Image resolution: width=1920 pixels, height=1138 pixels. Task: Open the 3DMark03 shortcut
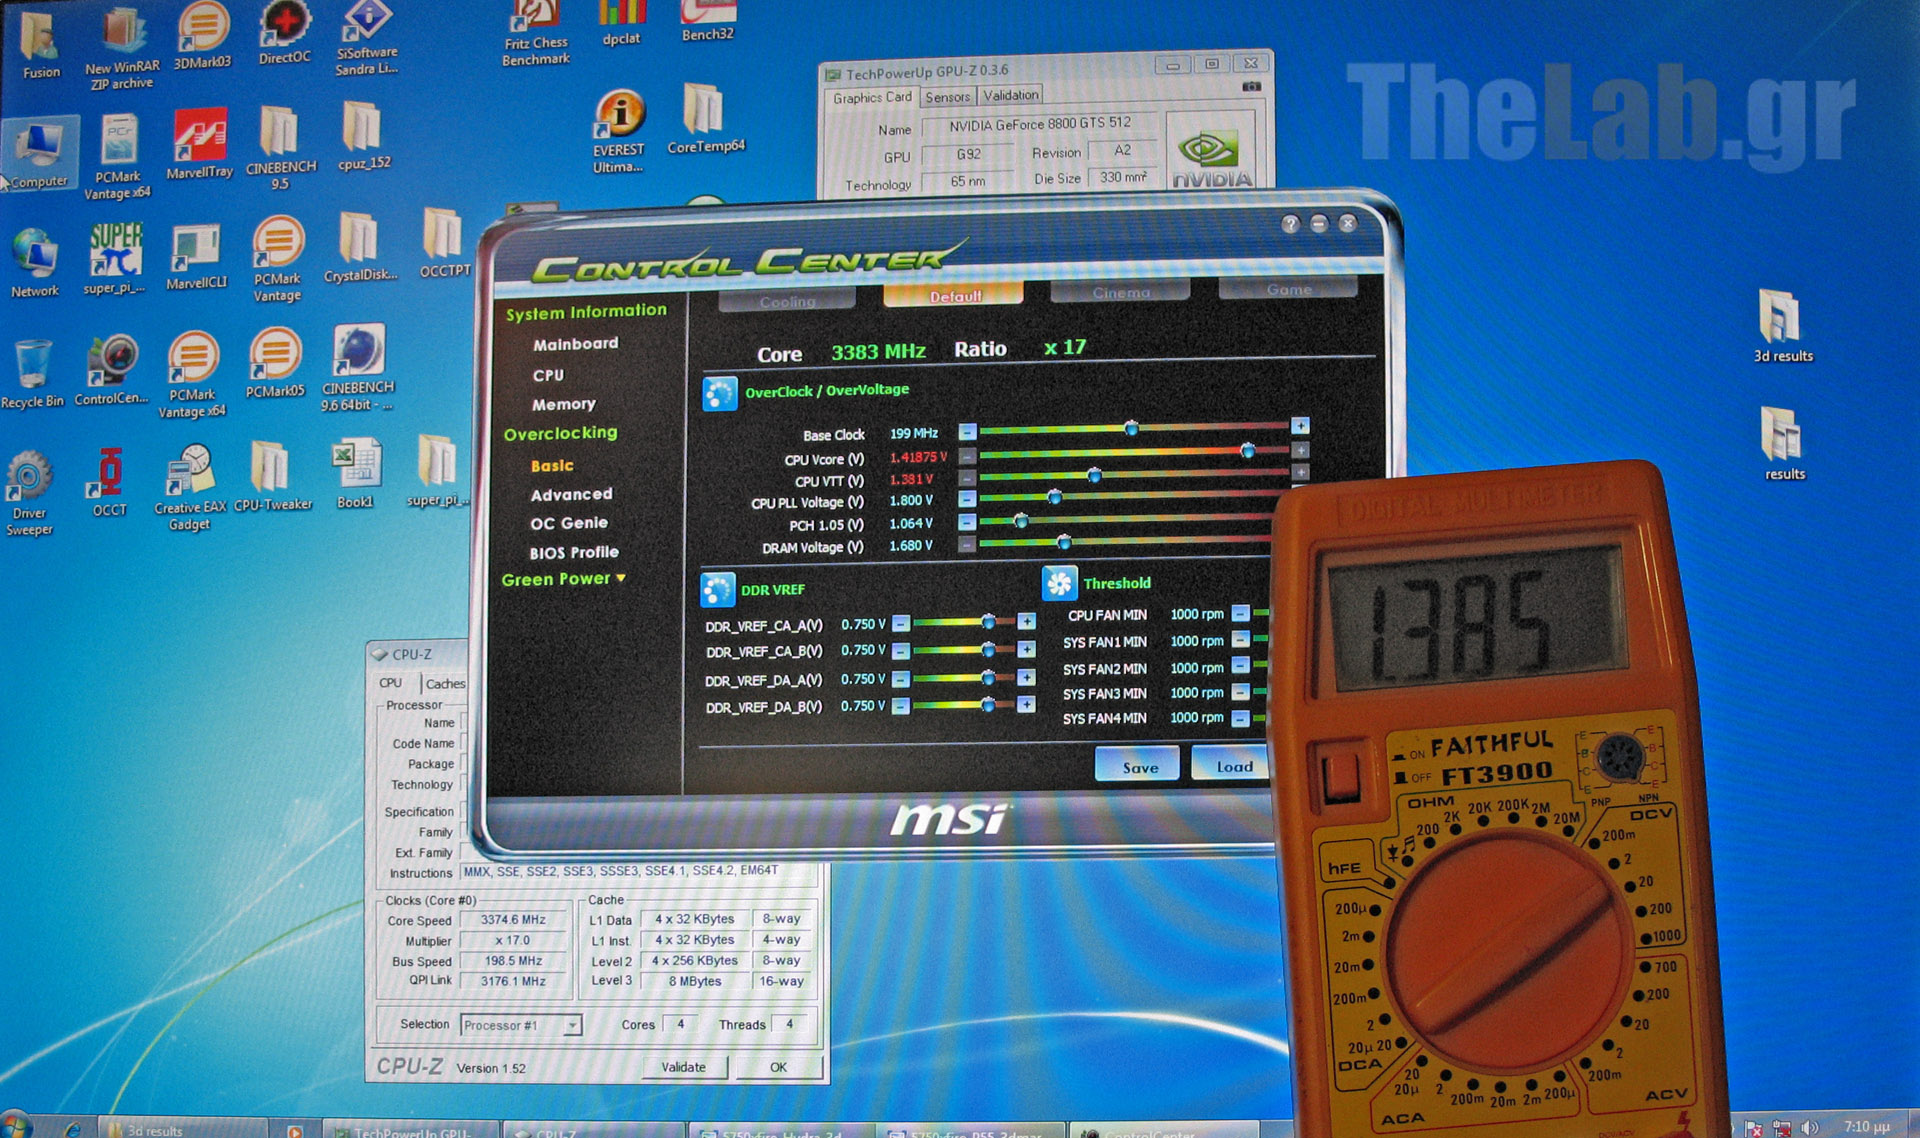tap(203, 37)
